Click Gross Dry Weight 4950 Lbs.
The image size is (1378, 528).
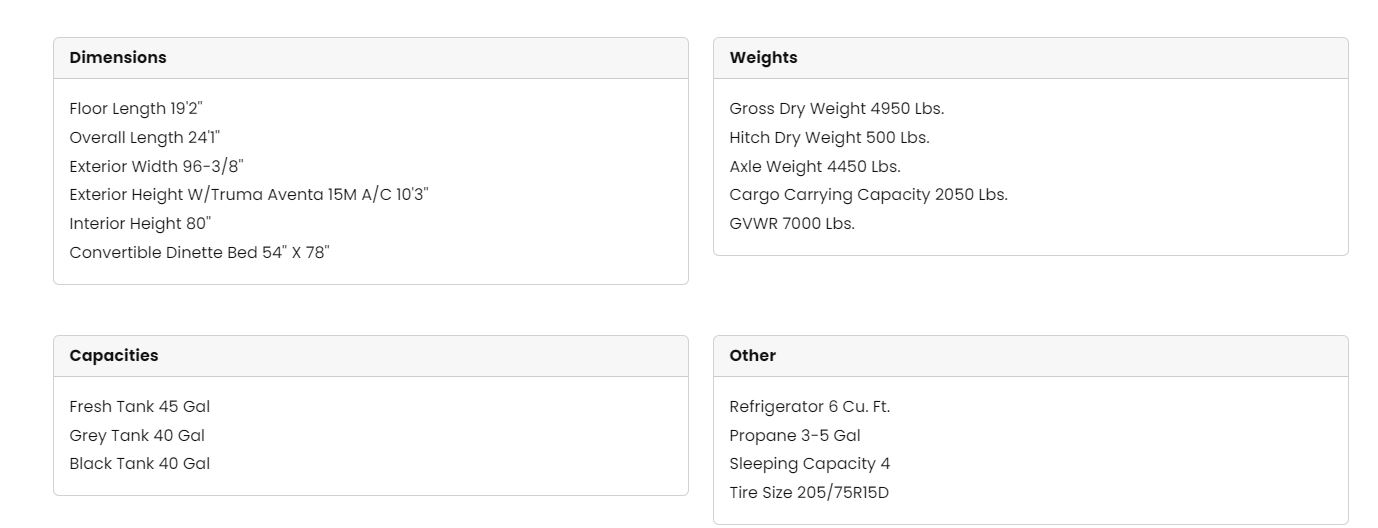point(837,108)
